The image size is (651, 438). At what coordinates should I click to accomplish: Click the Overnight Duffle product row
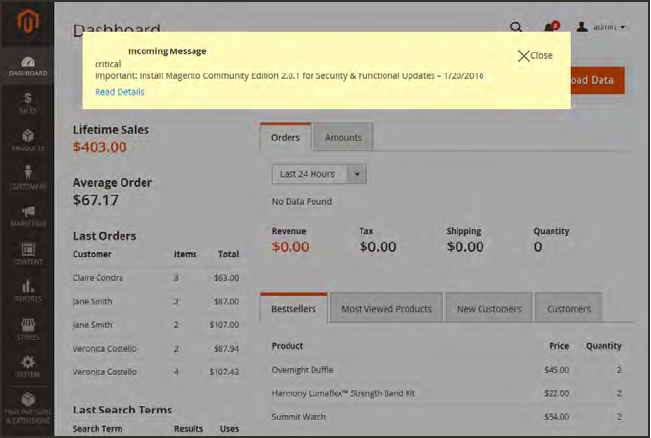447,369
